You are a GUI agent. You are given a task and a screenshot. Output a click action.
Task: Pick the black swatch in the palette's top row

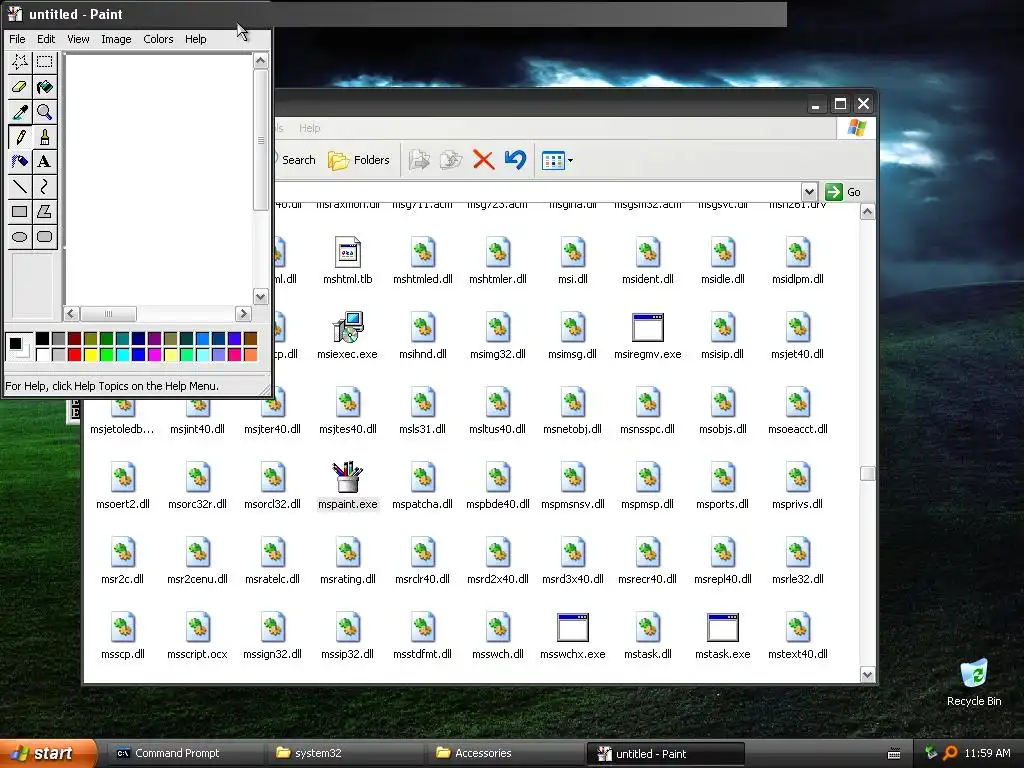click(42, 338)
